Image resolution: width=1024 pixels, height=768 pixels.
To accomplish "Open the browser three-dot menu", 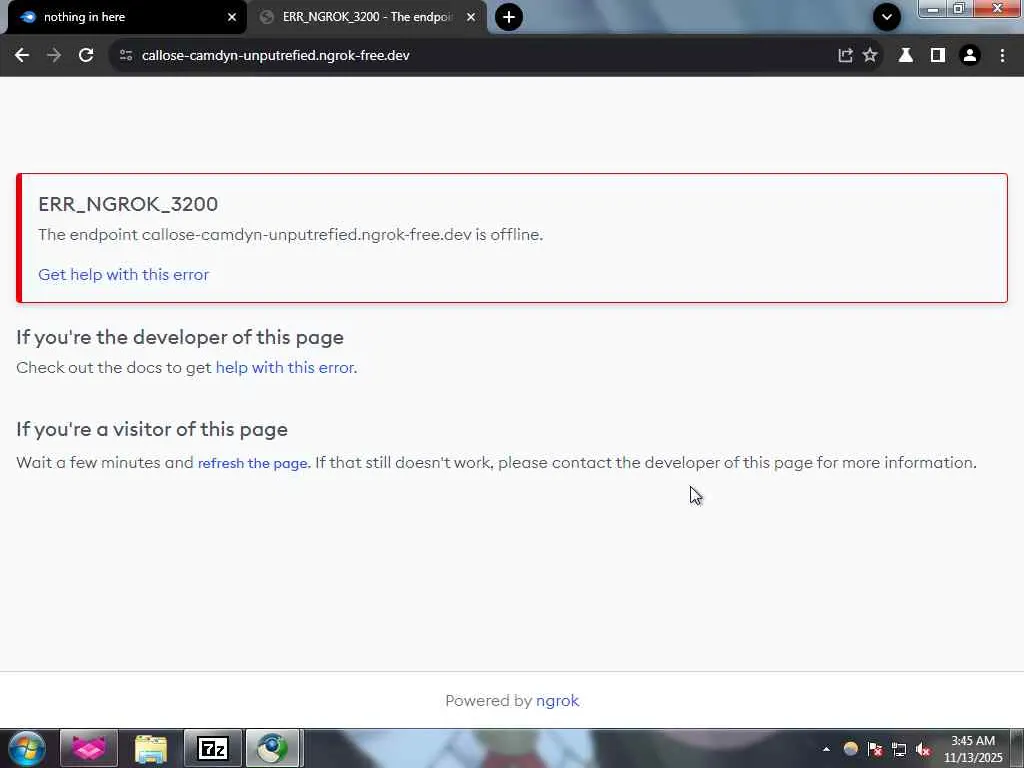I will click(1002, 56).
